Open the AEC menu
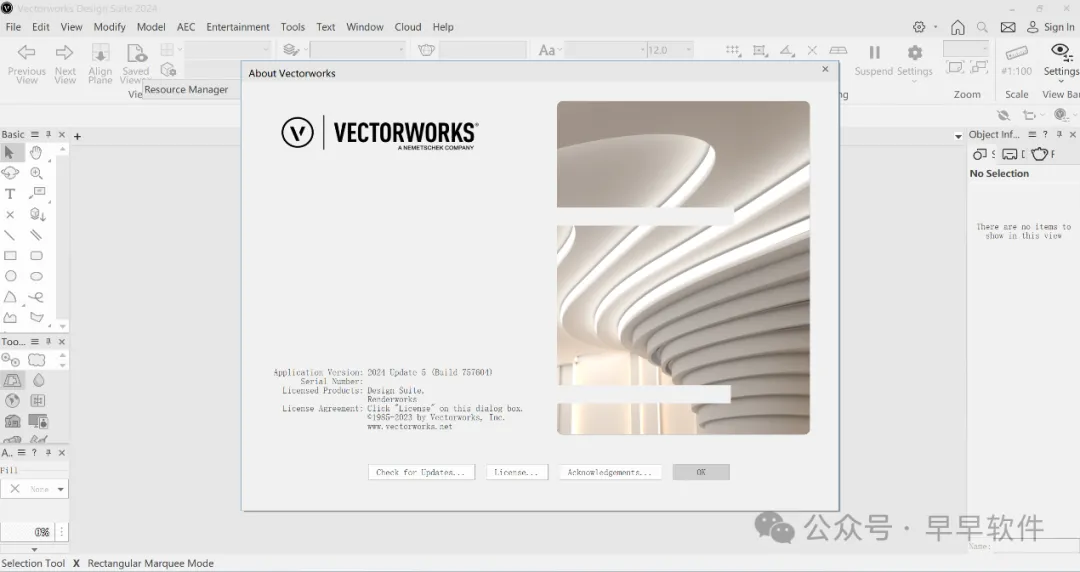Image resolution: width=1080 pixels, height=572 pixels. tap(186, 27)
